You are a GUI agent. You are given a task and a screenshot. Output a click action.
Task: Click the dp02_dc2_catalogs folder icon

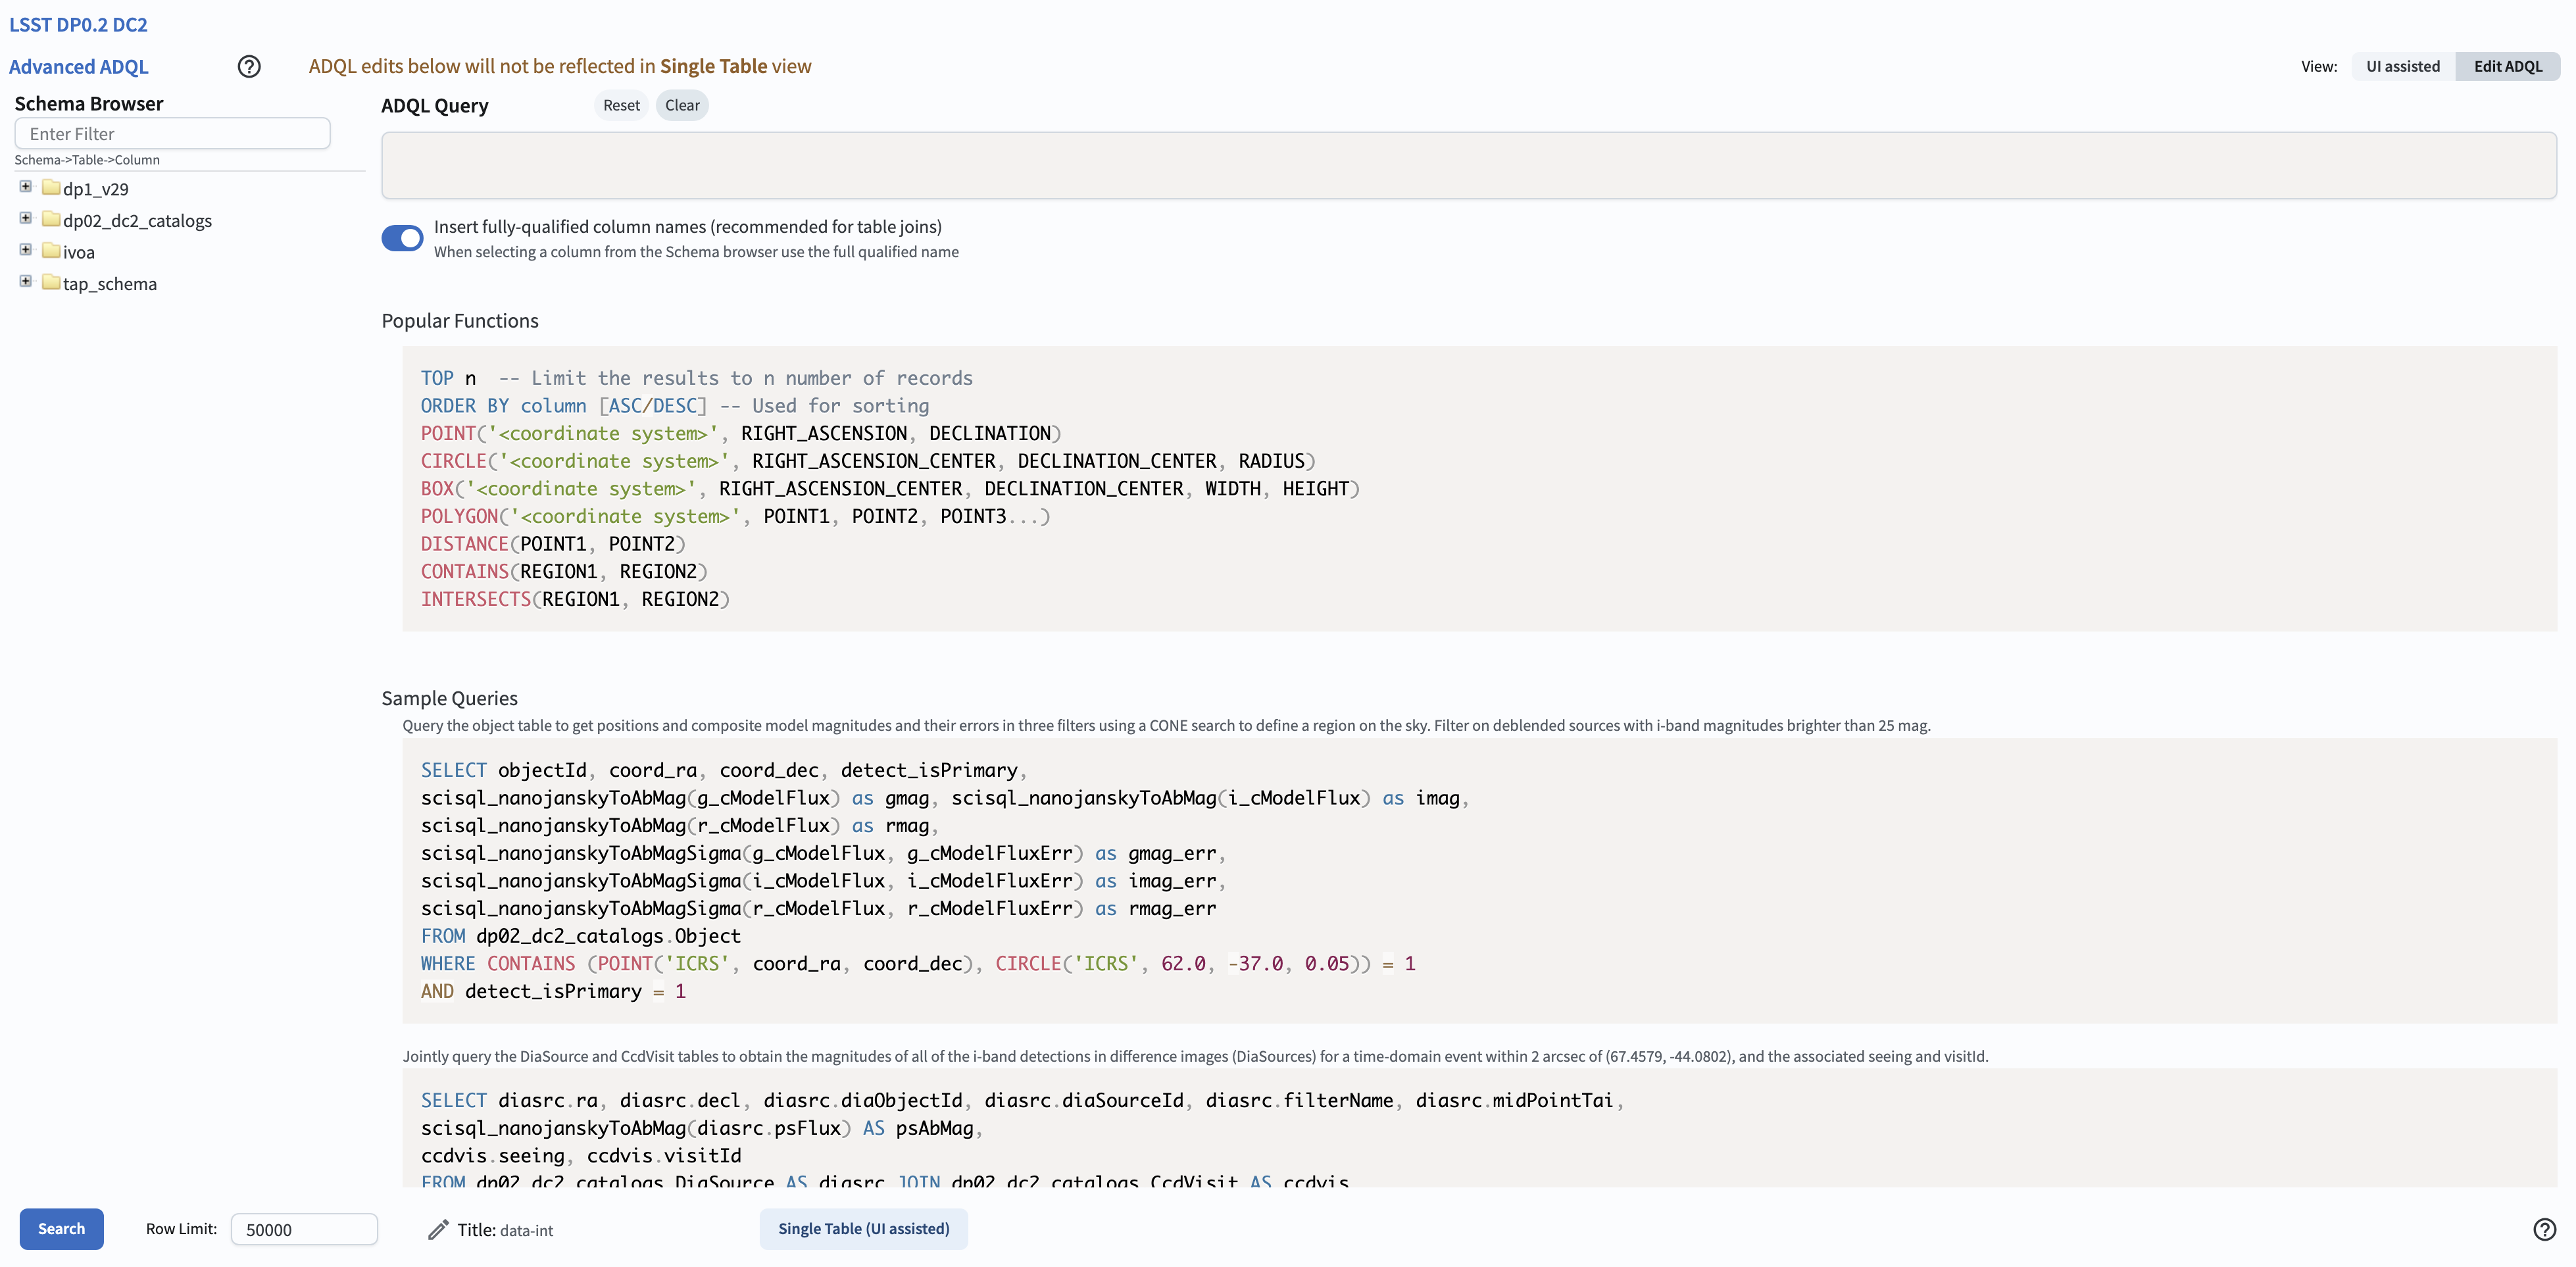pos(52,219)
